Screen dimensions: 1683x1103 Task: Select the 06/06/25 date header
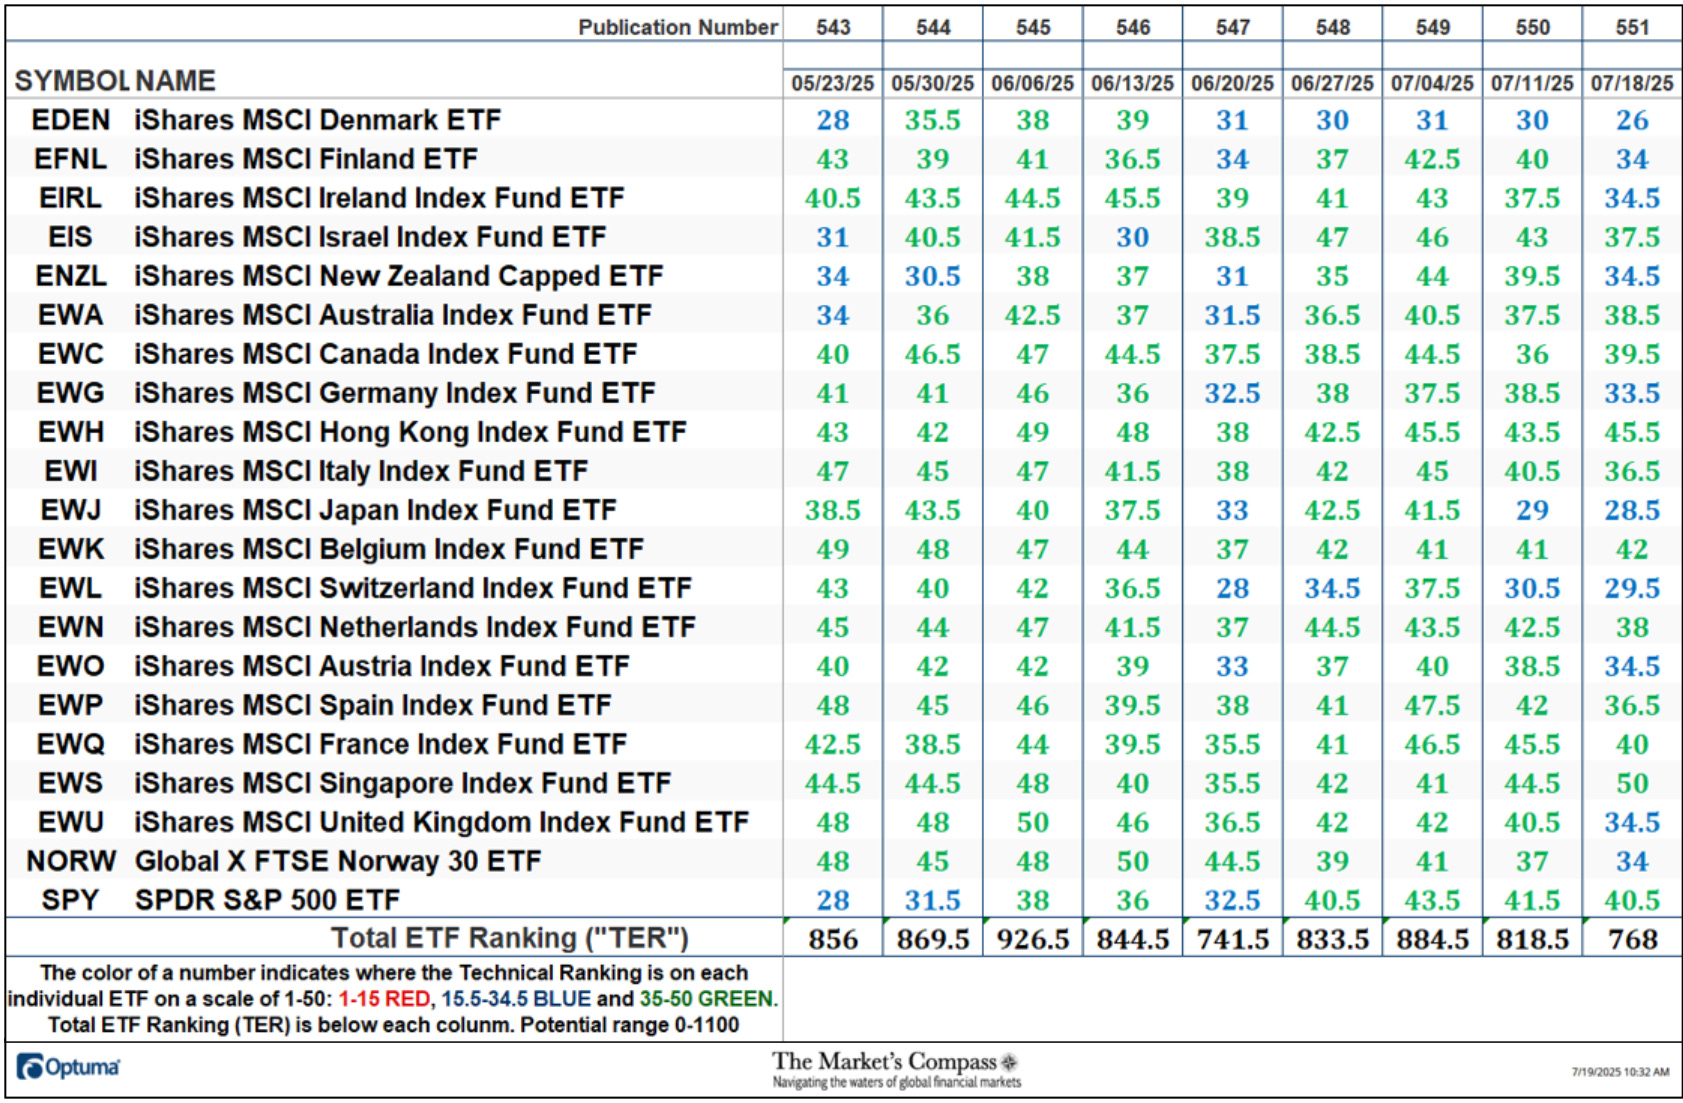point(1032,83)
